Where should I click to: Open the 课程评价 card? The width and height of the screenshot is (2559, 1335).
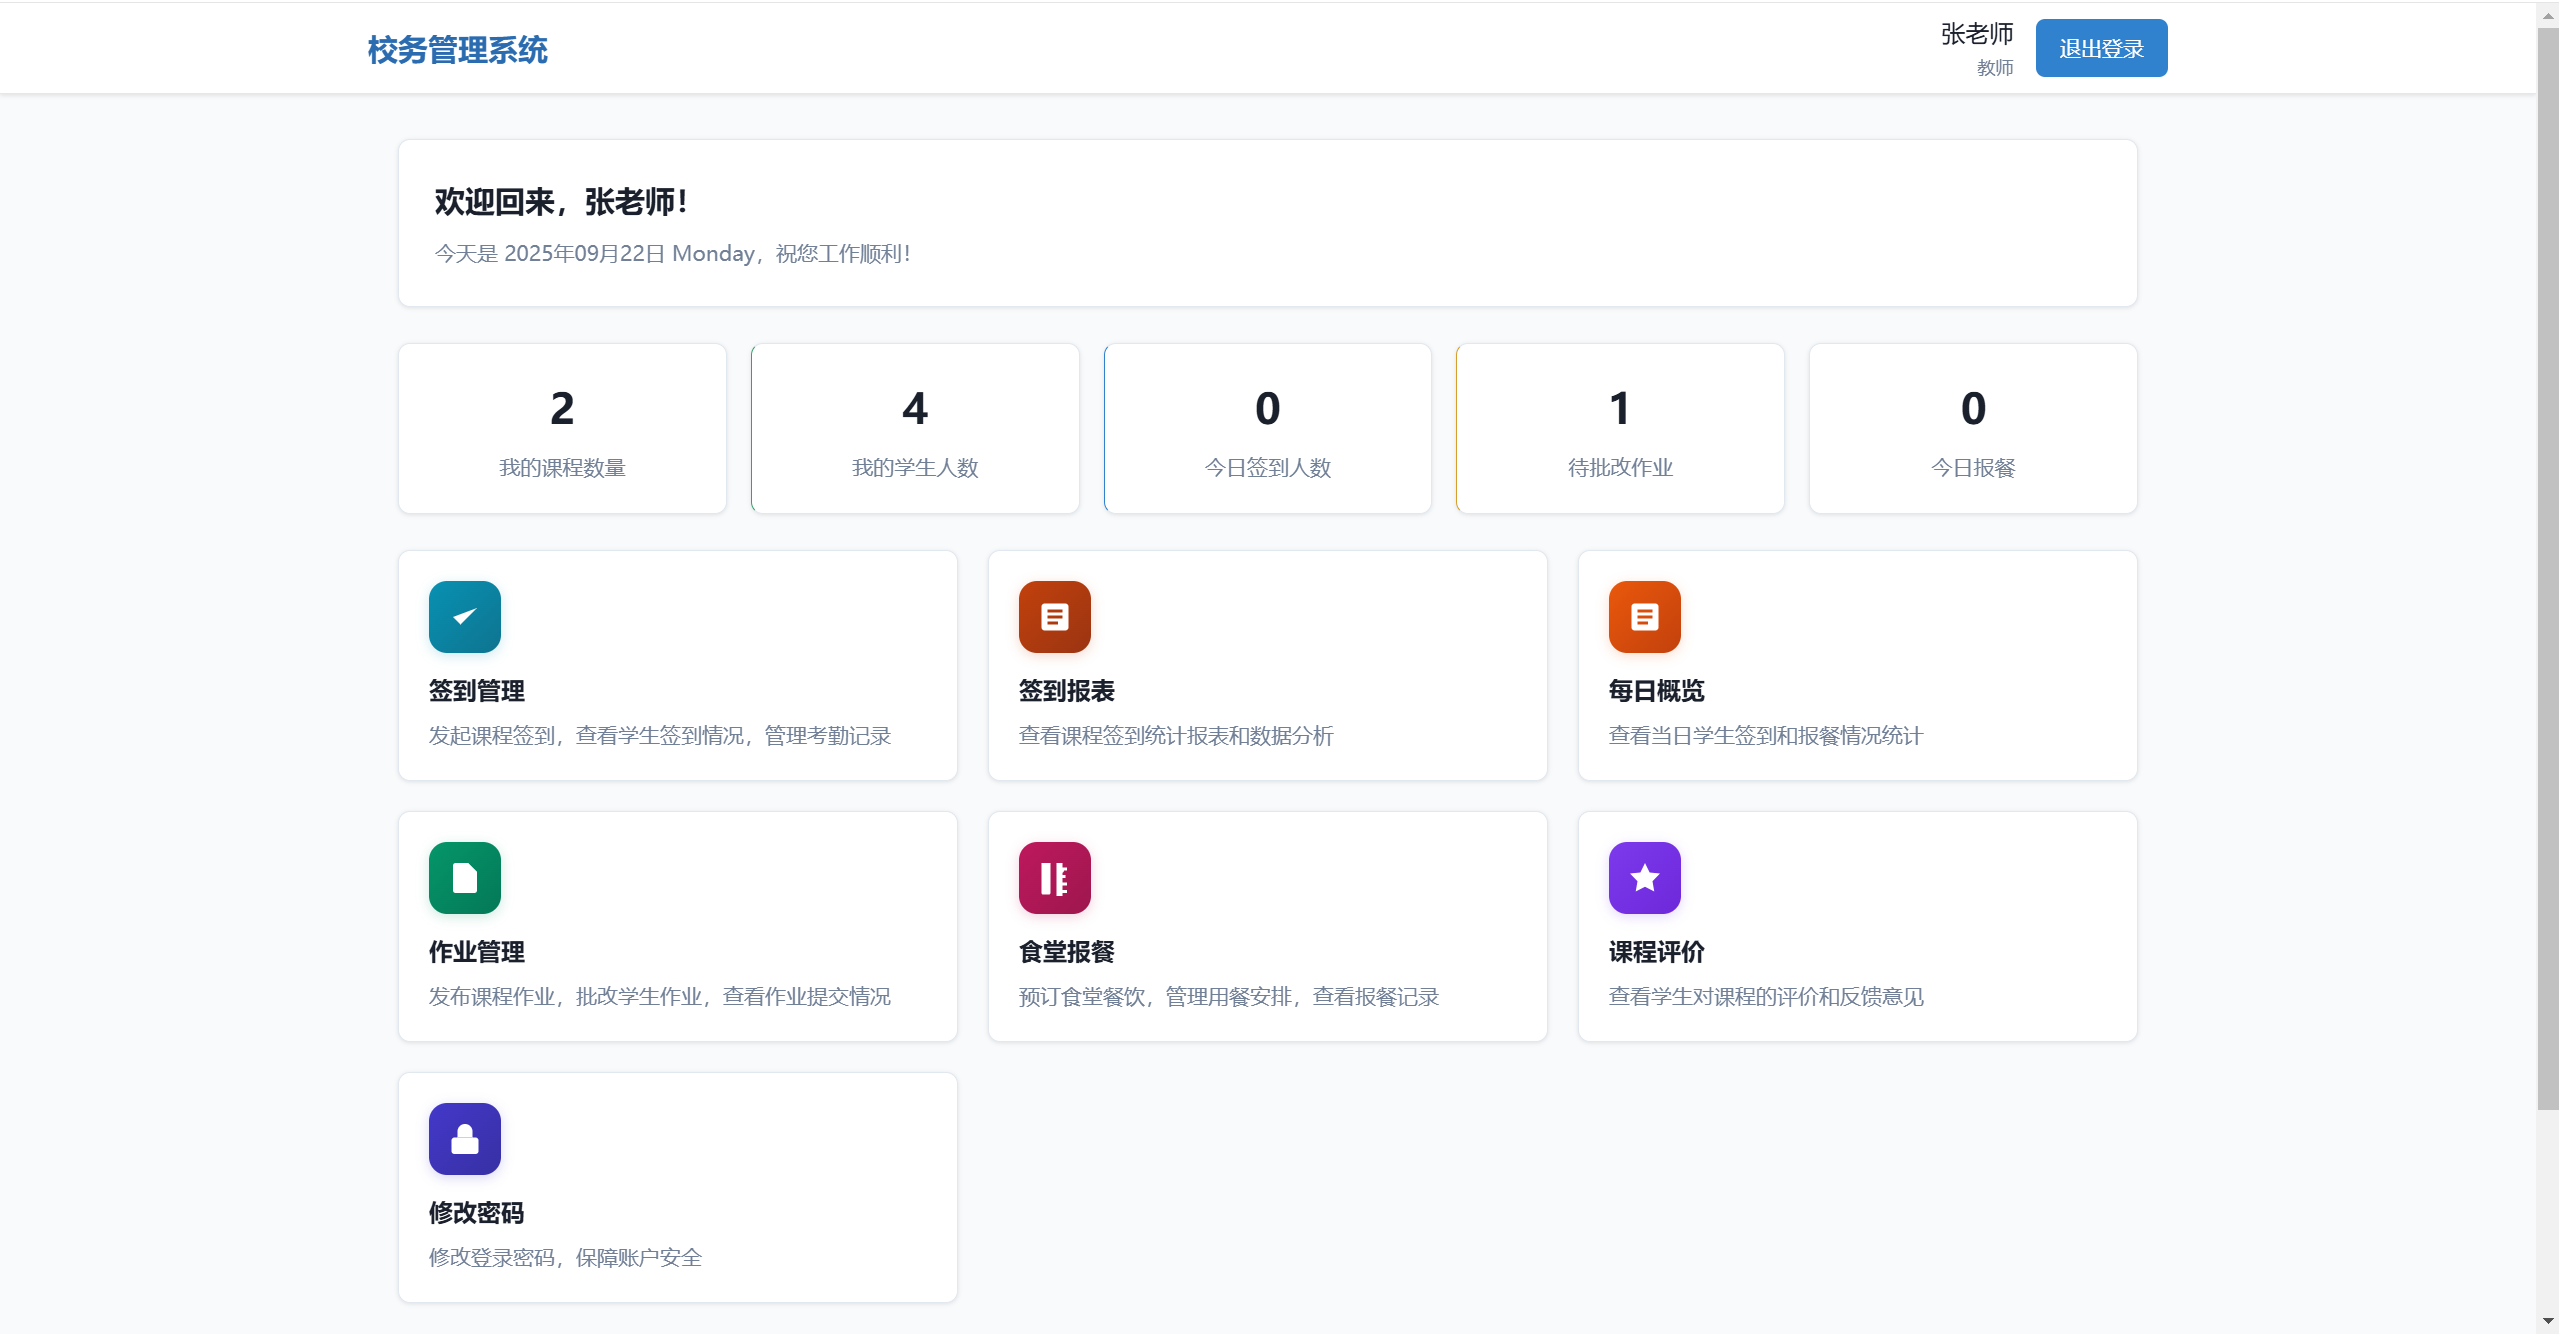pos(1857,926)
